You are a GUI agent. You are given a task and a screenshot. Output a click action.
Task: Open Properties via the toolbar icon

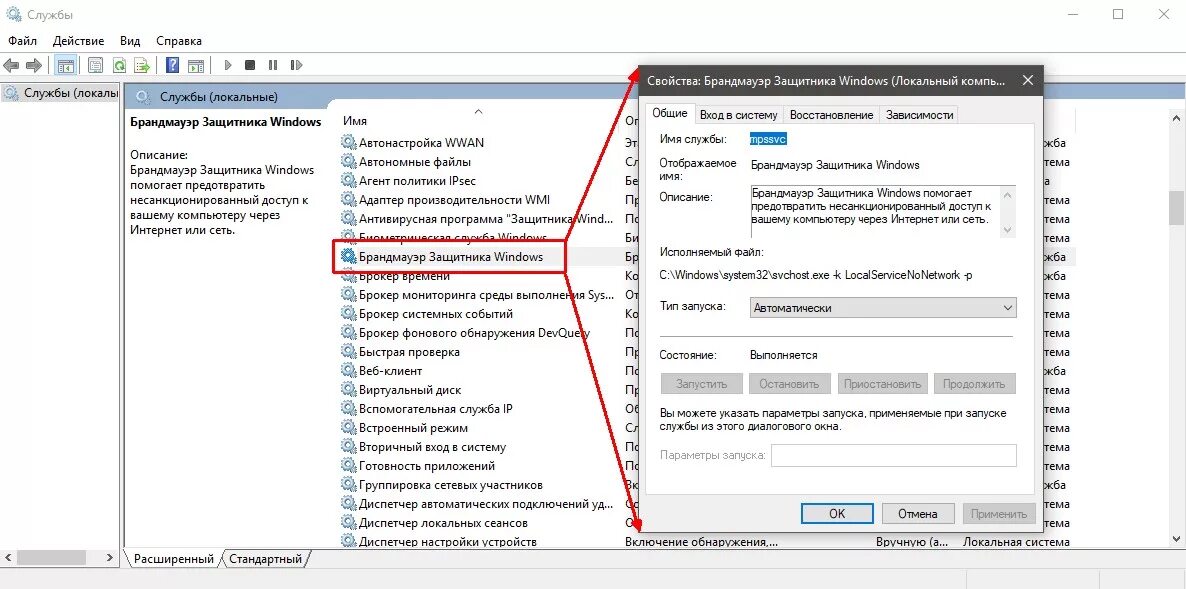95,66
